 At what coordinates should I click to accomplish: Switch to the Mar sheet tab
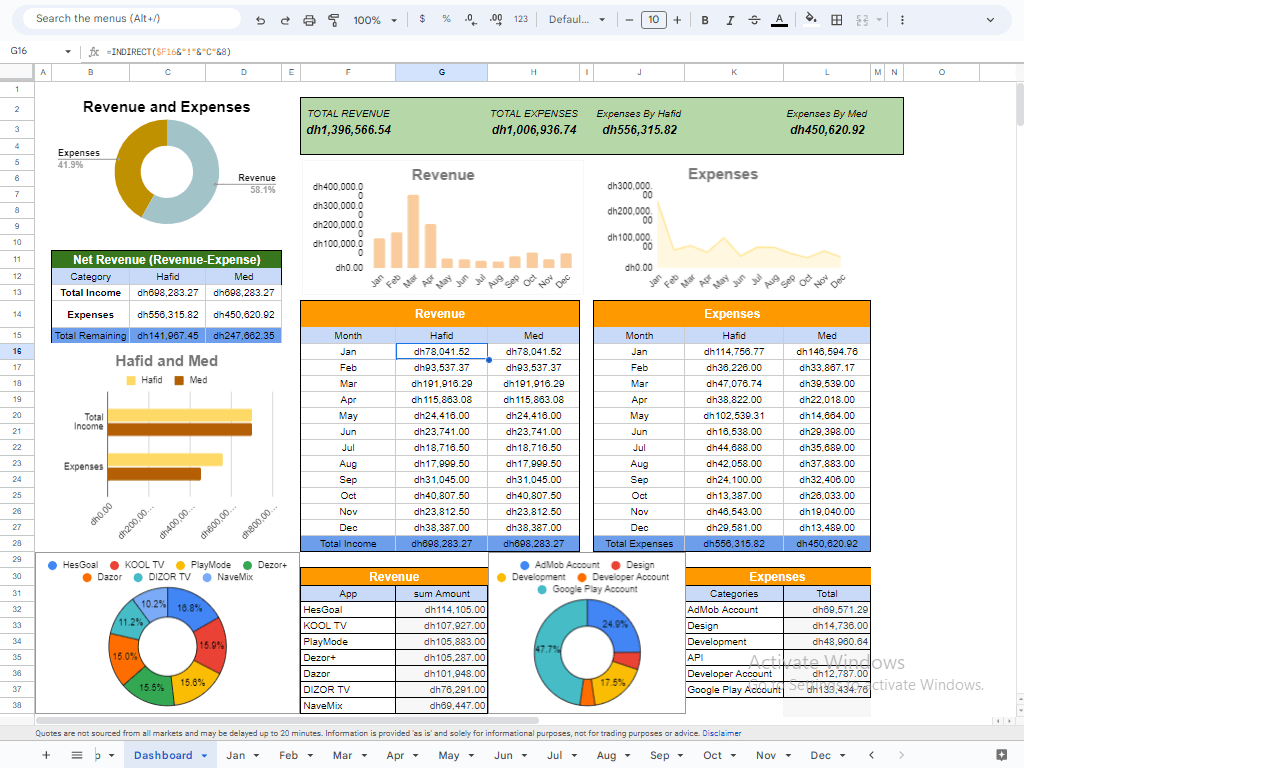342,755
